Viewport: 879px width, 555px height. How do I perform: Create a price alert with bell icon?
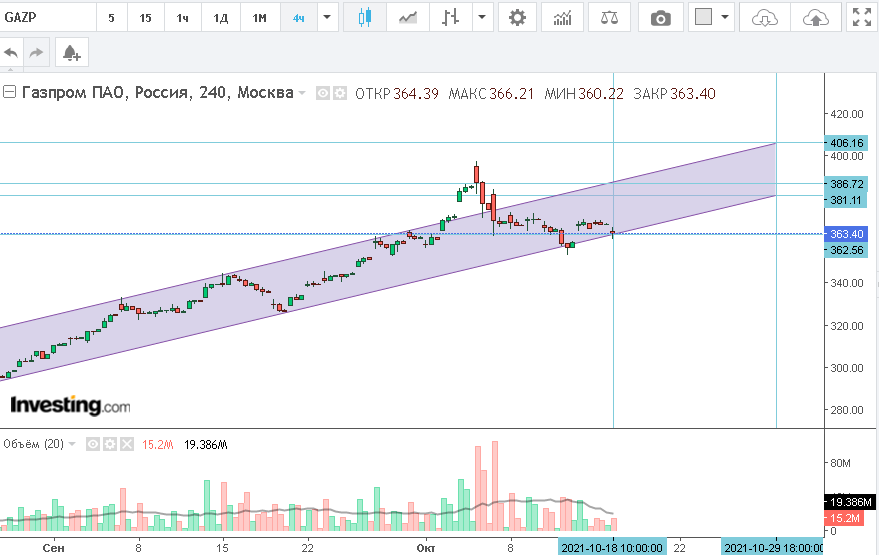point(72,53)
